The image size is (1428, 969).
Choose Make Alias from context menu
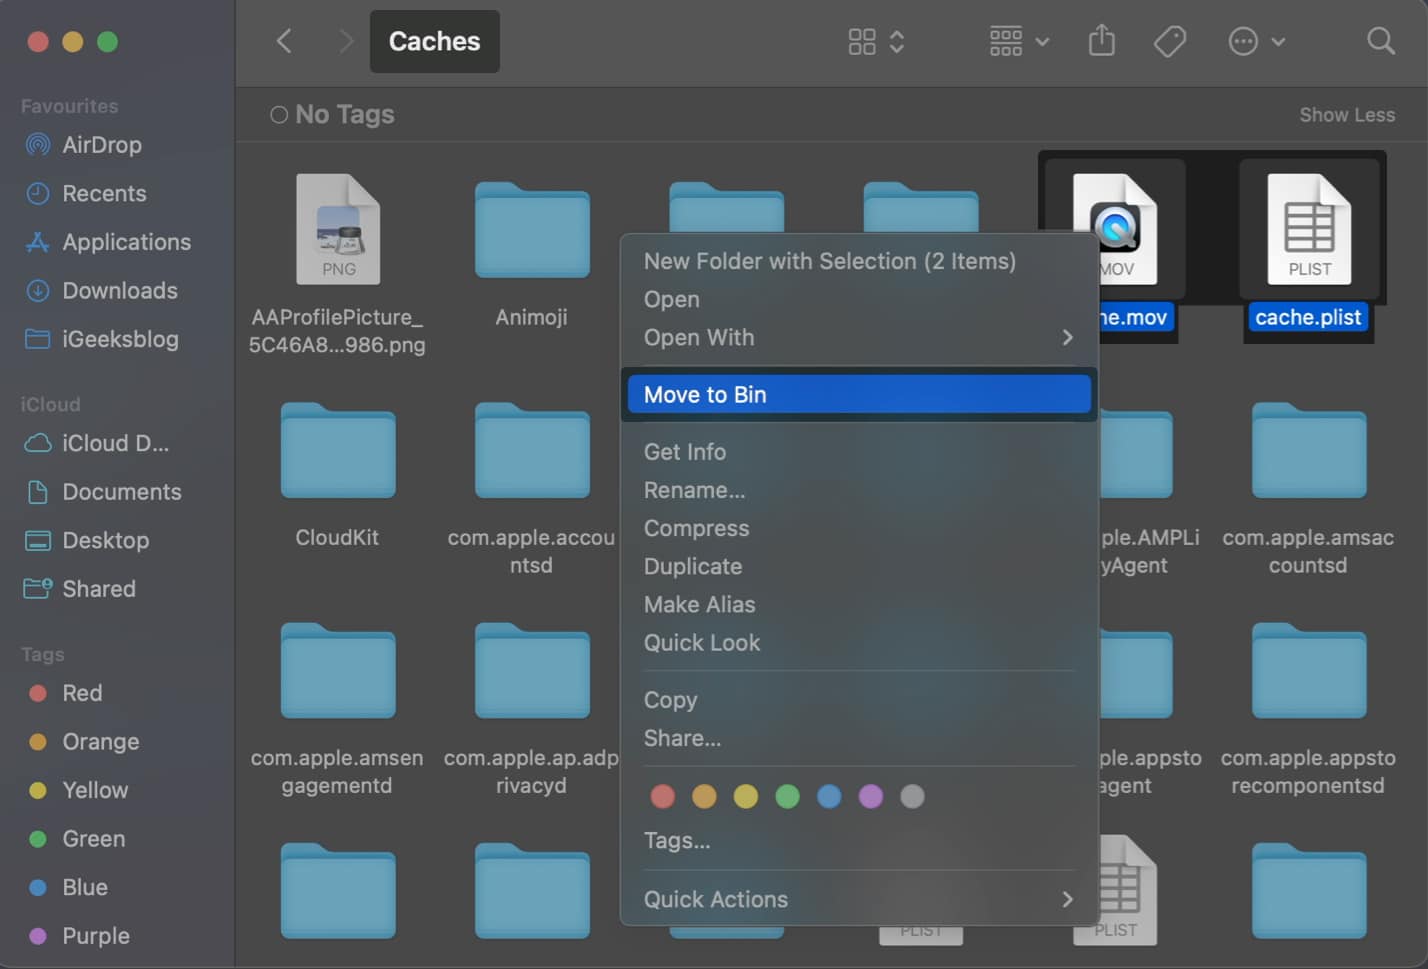[x=699, y=604]
